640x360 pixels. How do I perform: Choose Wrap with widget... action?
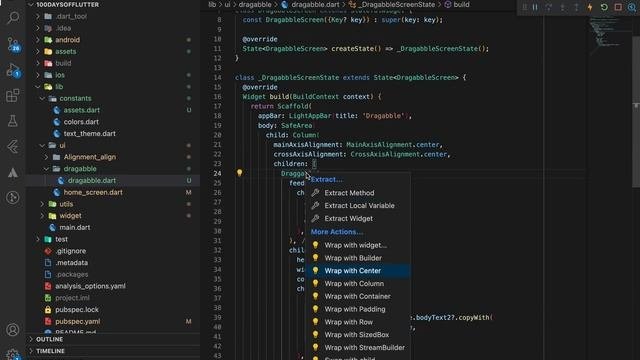point(356,245)
